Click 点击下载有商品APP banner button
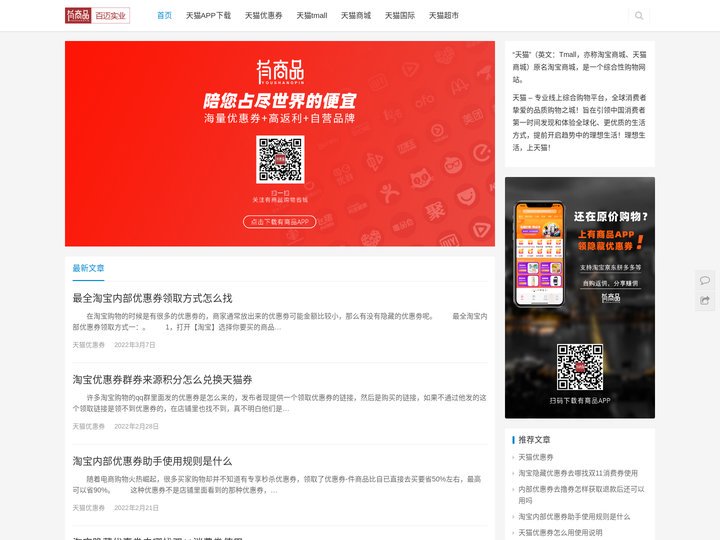The width and height of the screenshot is (720, 540). pos(280,222)
